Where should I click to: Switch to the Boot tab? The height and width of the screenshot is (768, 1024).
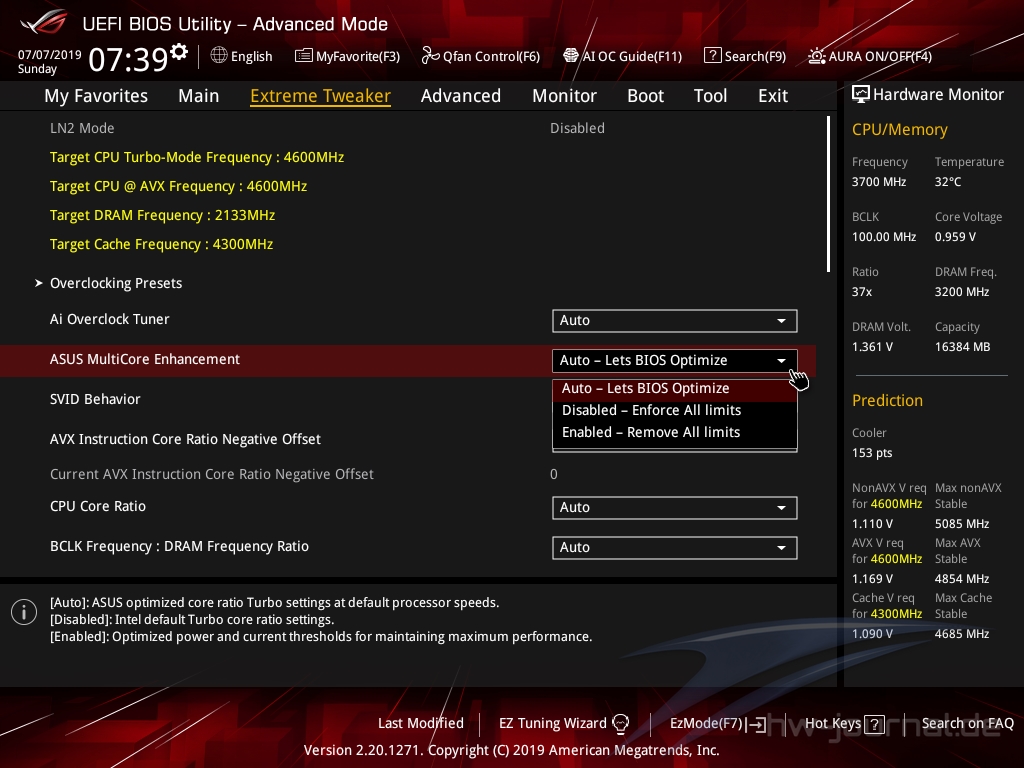pos(645,96)
